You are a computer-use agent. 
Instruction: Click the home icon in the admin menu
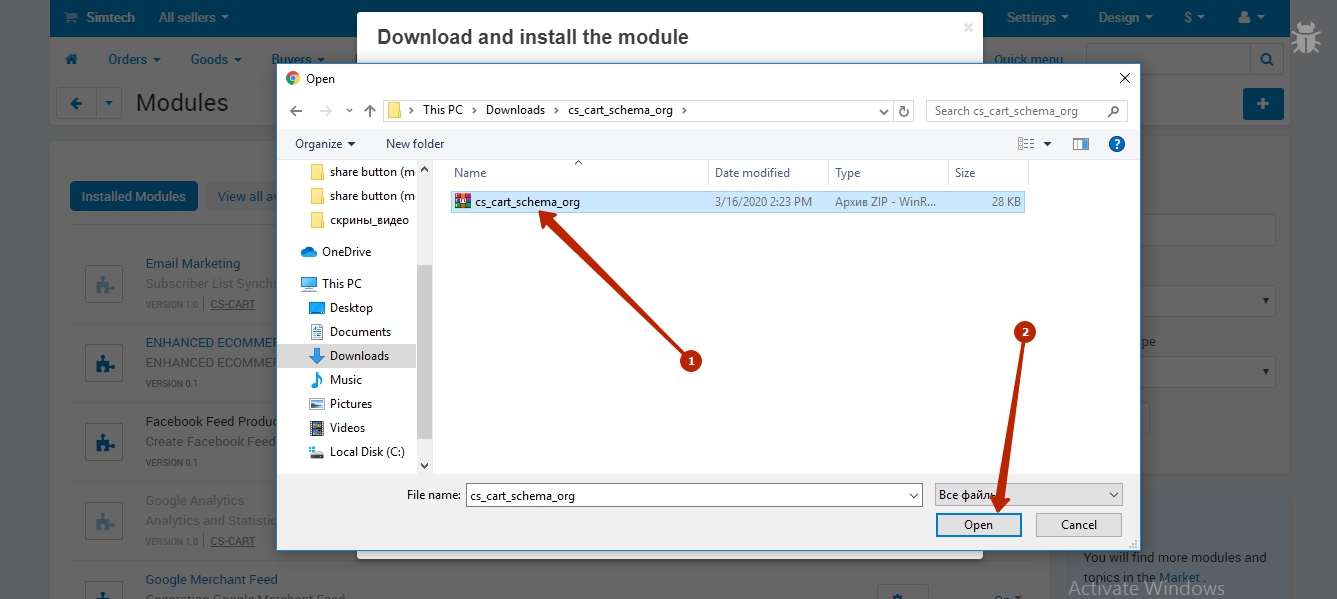[x=71, y=60]
